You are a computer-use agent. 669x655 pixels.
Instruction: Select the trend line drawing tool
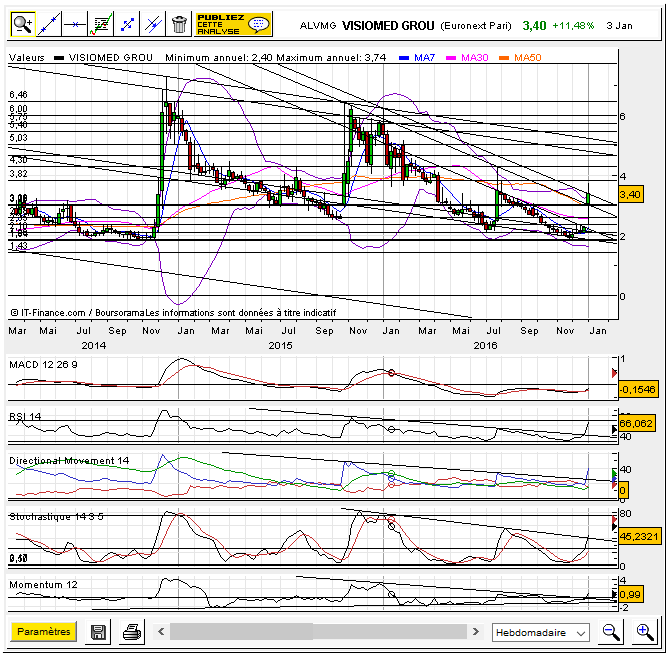pos(49,24)
